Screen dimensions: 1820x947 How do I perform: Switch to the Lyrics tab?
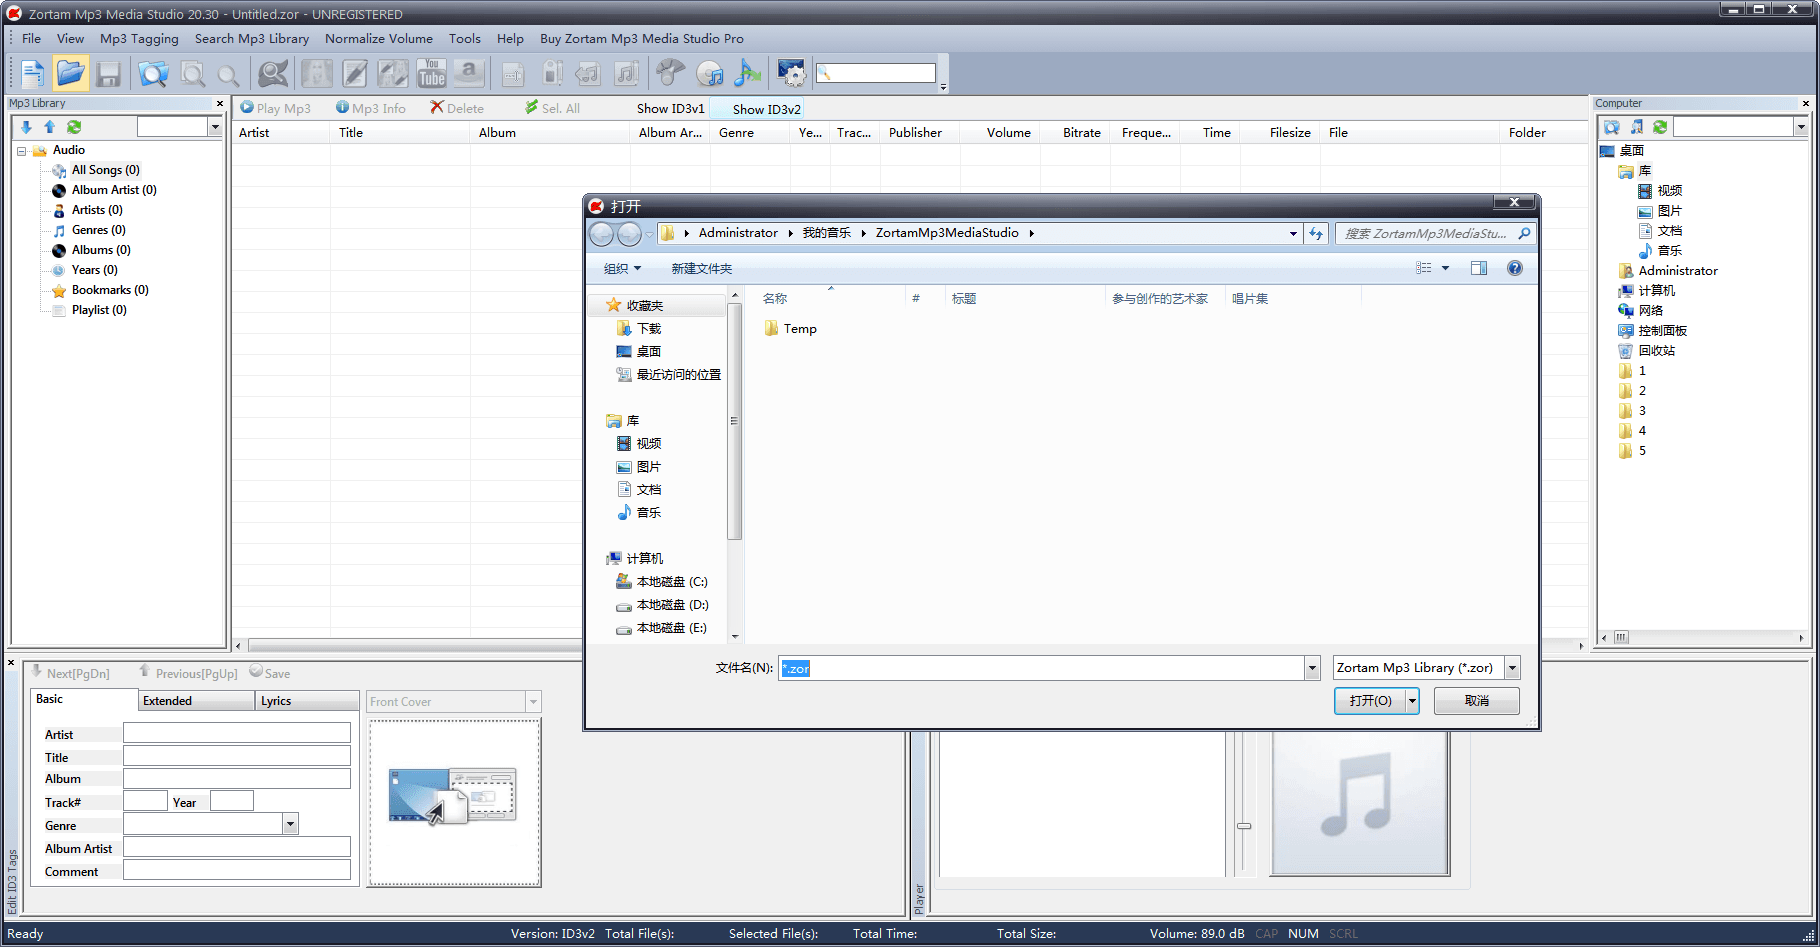(306, 701)
